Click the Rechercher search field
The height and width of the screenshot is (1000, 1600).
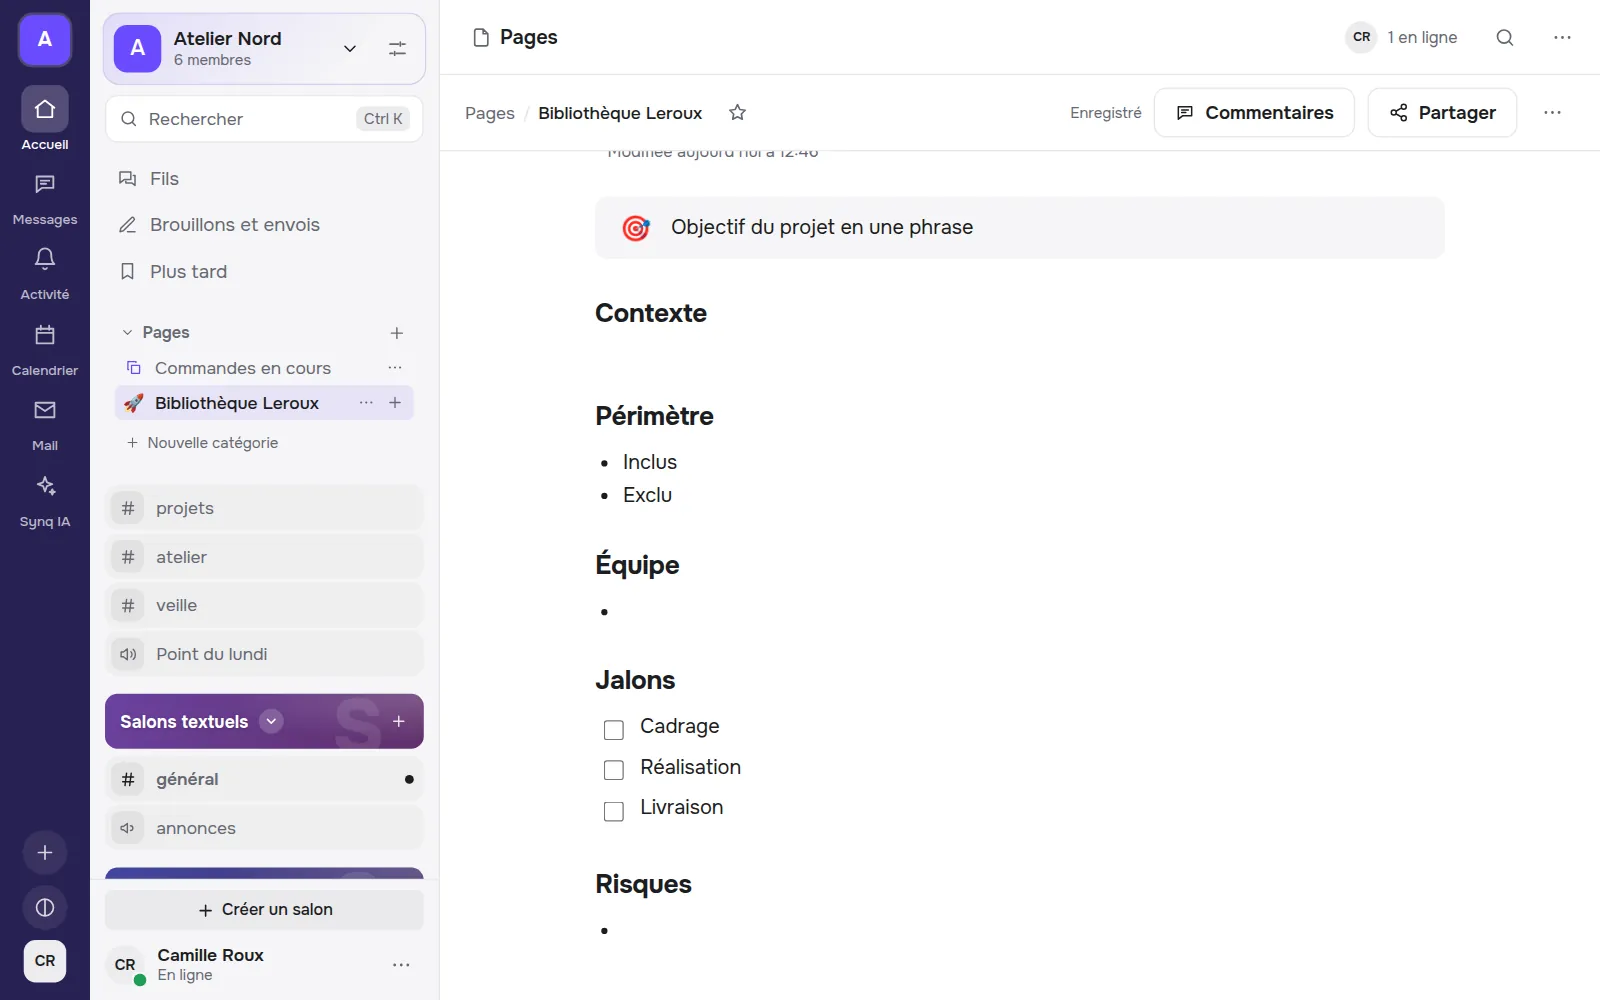264,119
